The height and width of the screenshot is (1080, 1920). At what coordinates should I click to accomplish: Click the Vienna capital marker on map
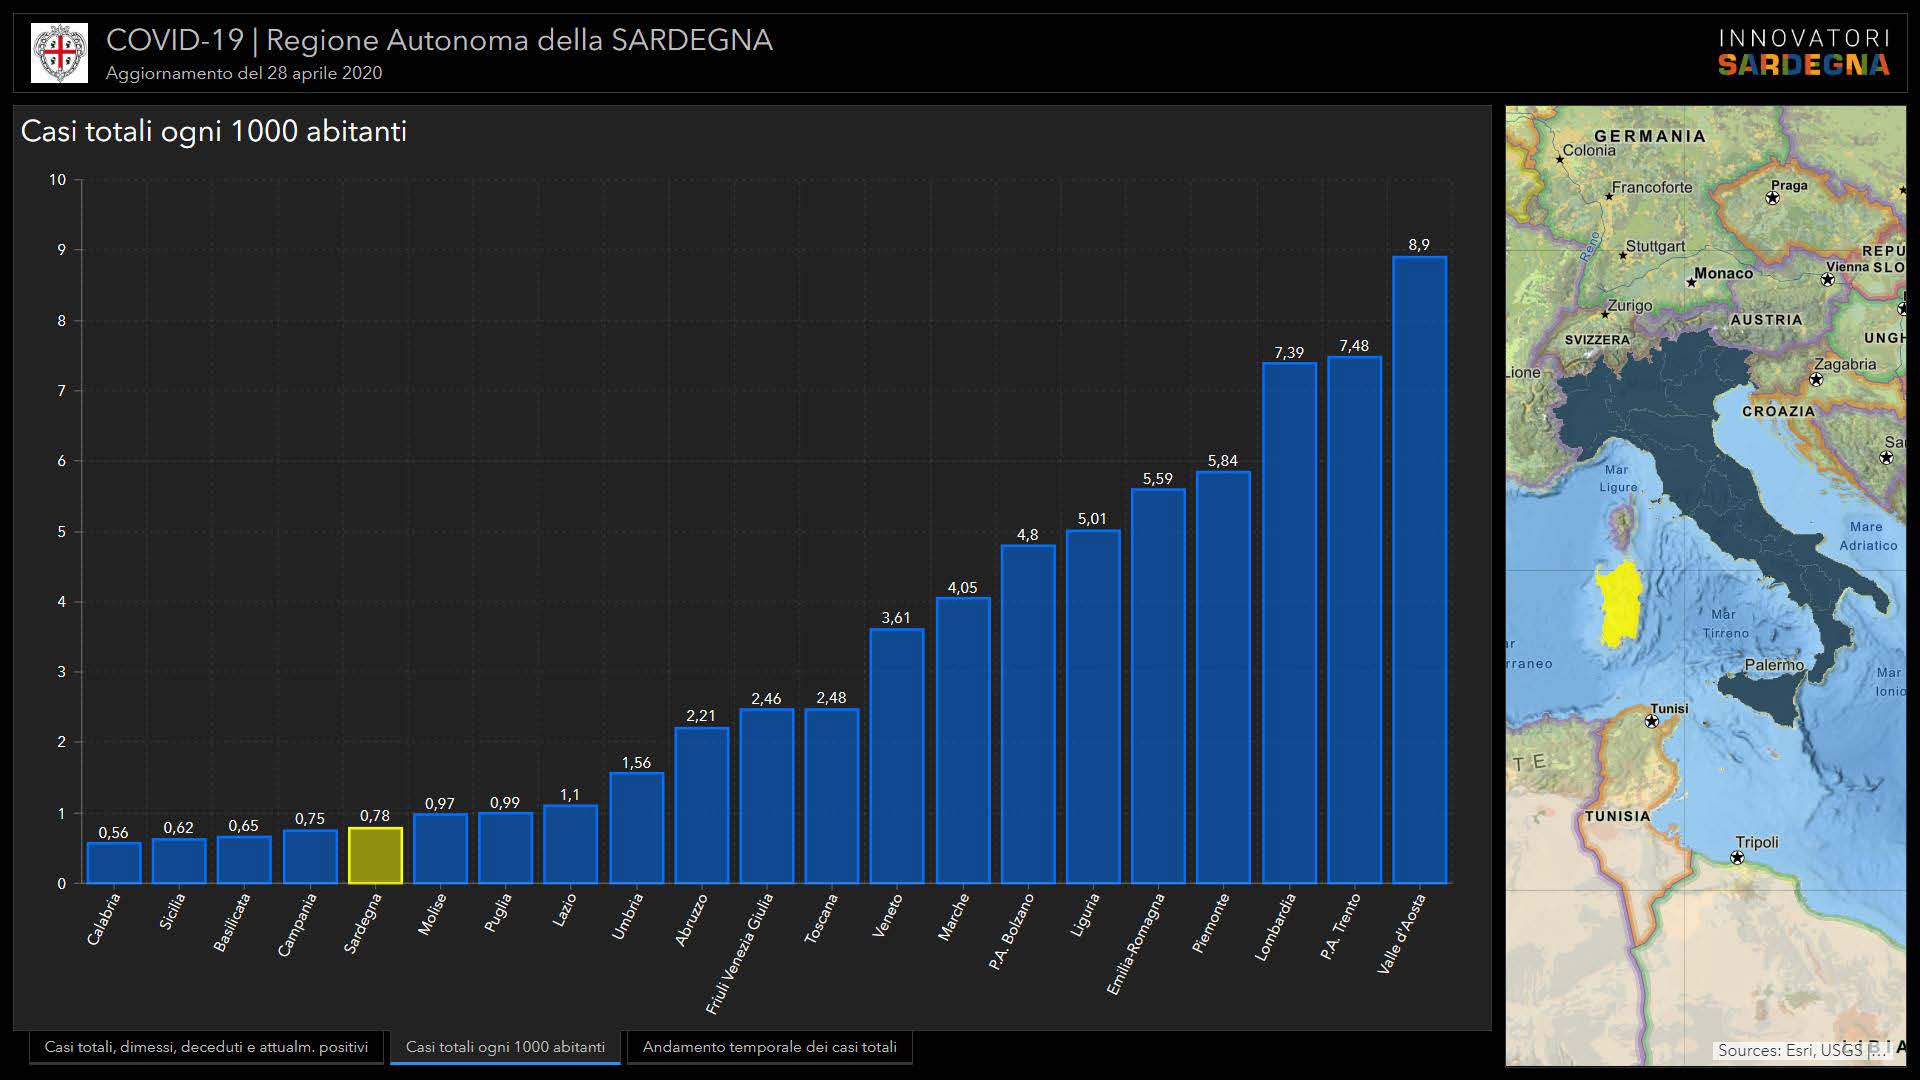(x=1827, y=280)
